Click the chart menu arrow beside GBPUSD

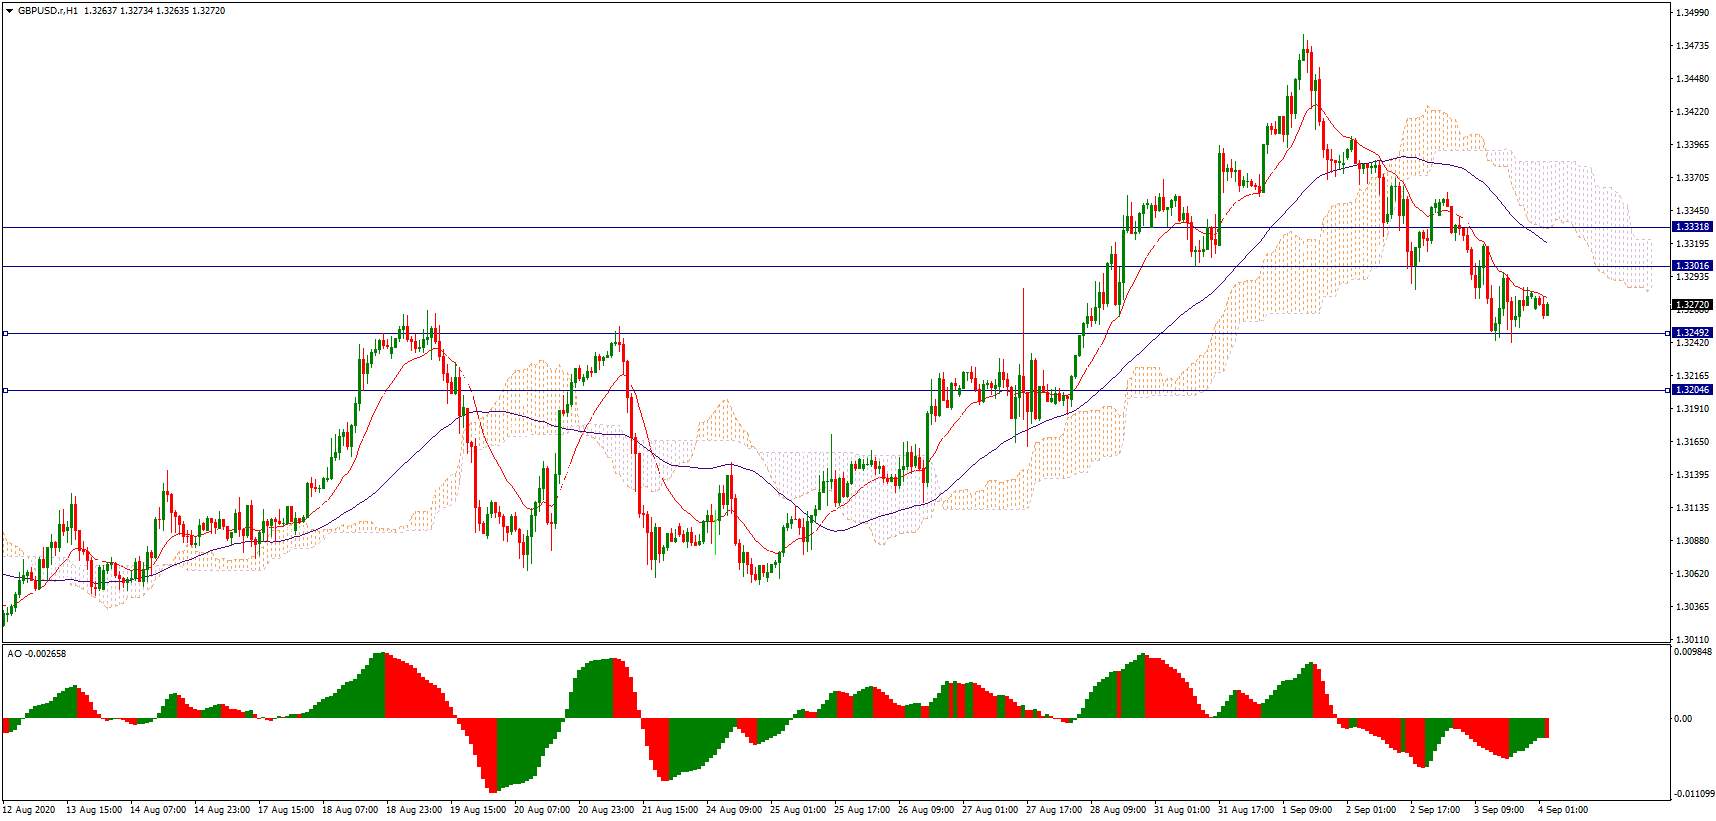(x=10, y=10)
